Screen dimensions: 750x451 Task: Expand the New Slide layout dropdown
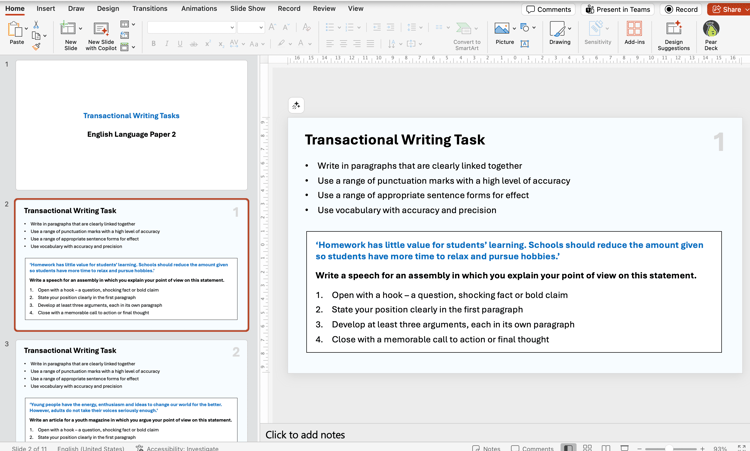[x=81, y=28]
